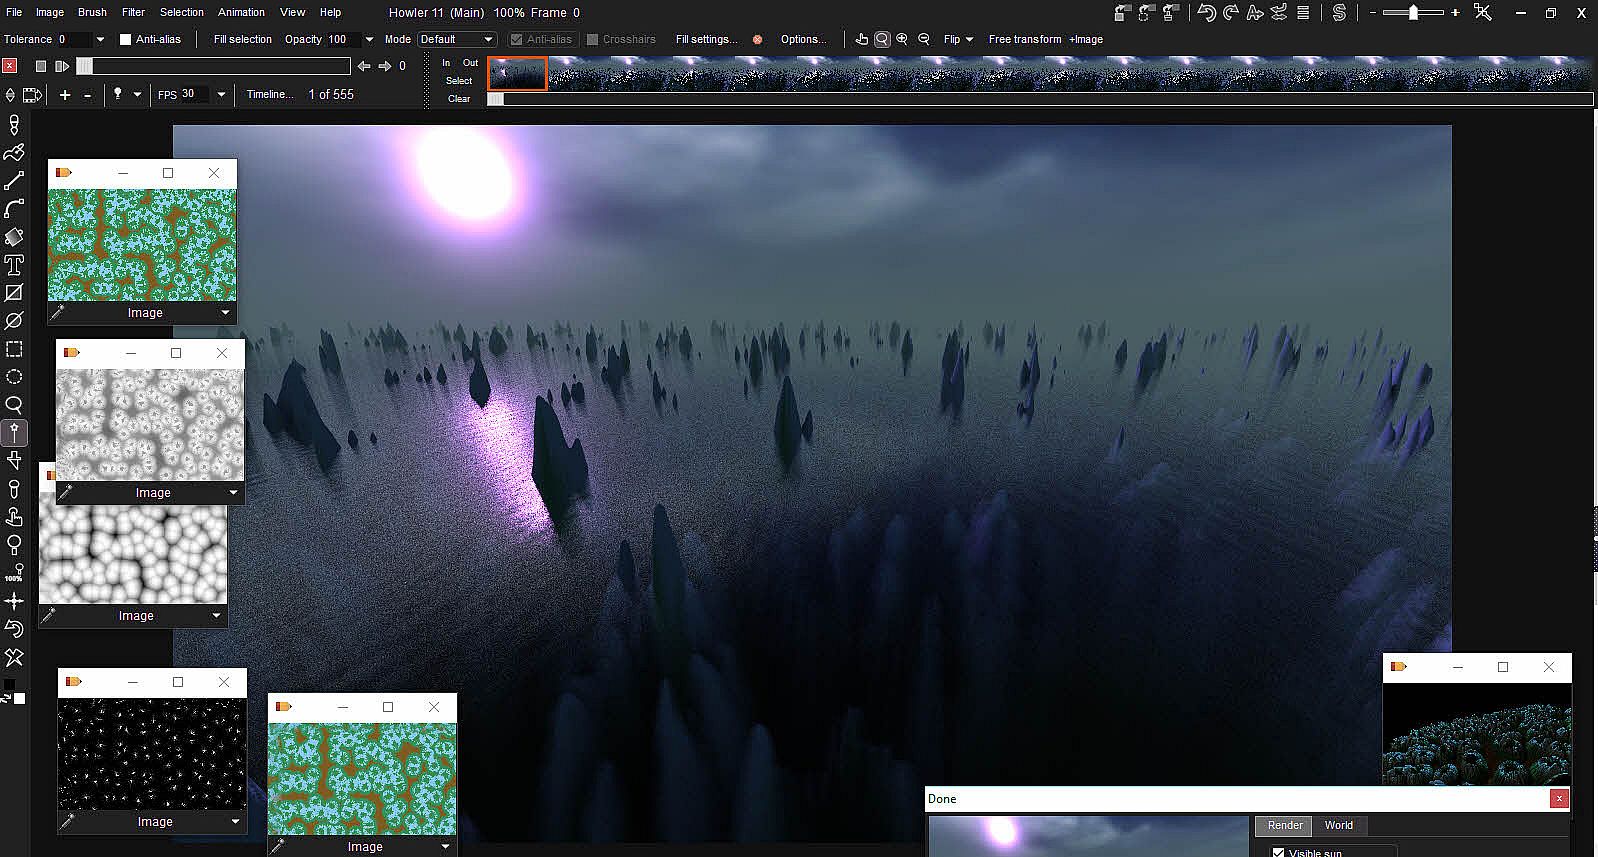Click the pan hand icon in the options bar
The width and height of the screenshot is (1598, 857).
point(861,39)
